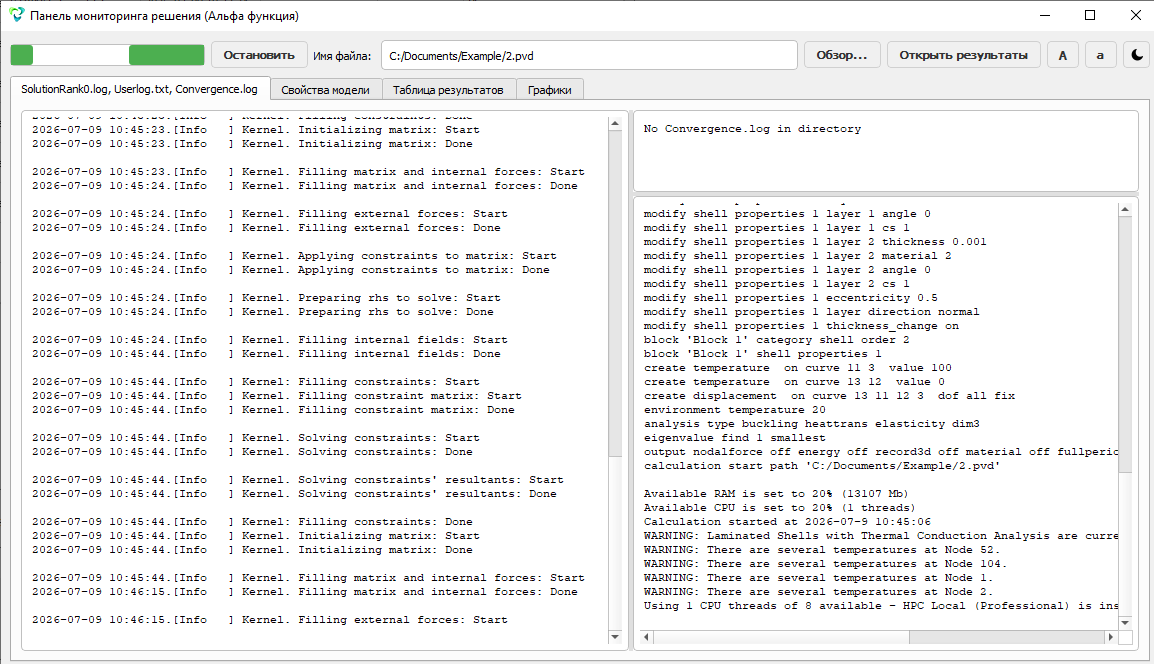1154x664 pixels.
Task: Click user log horizontal scroll left arrow
Action: pyautogui.click(x=646, y=637)
